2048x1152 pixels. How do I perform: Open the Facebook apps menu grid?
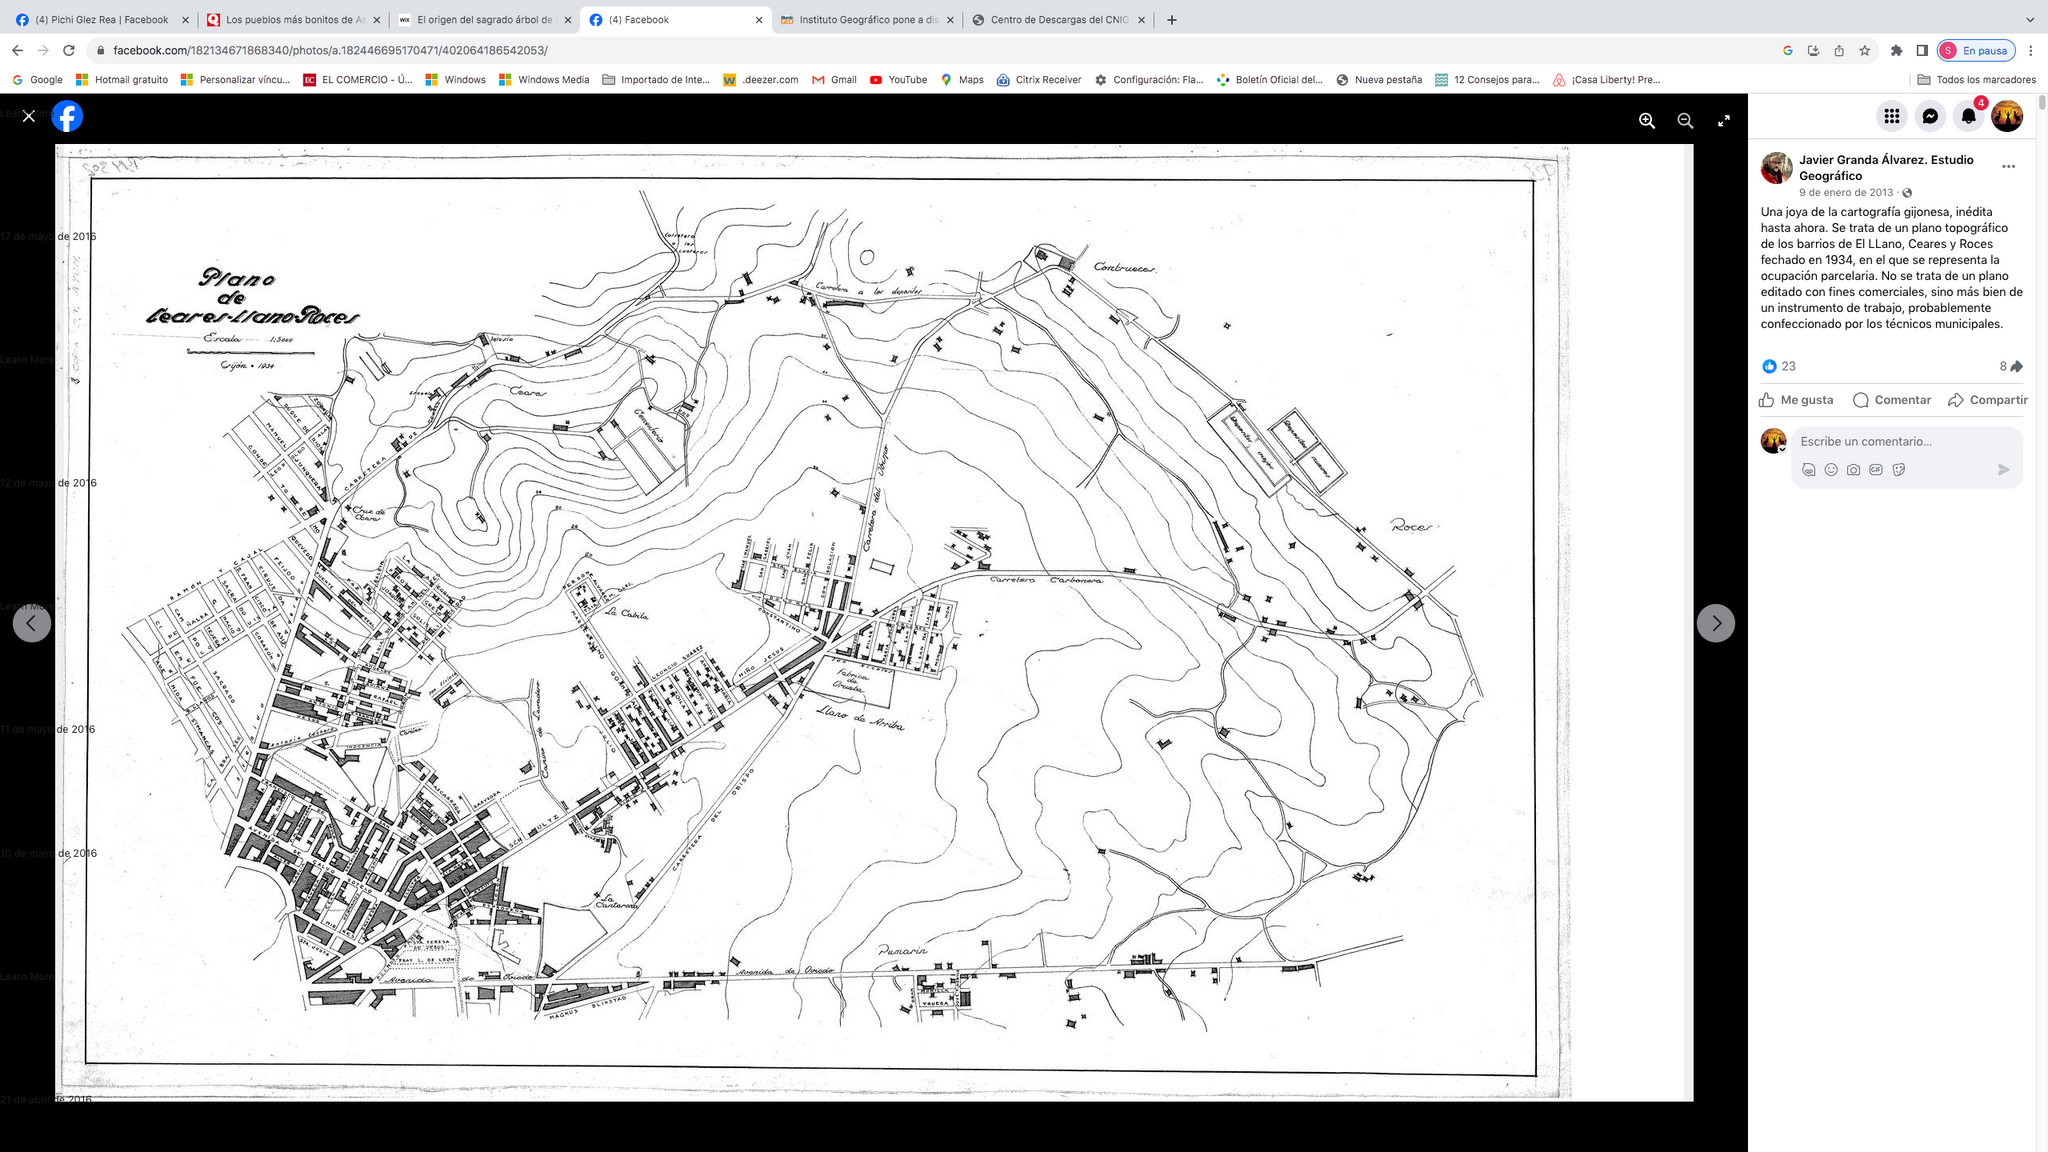(1891, 116)
